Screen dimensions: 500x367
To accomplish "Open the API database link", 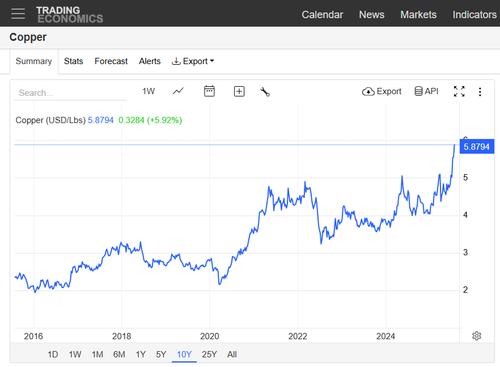I will click(x=426, y=91).
